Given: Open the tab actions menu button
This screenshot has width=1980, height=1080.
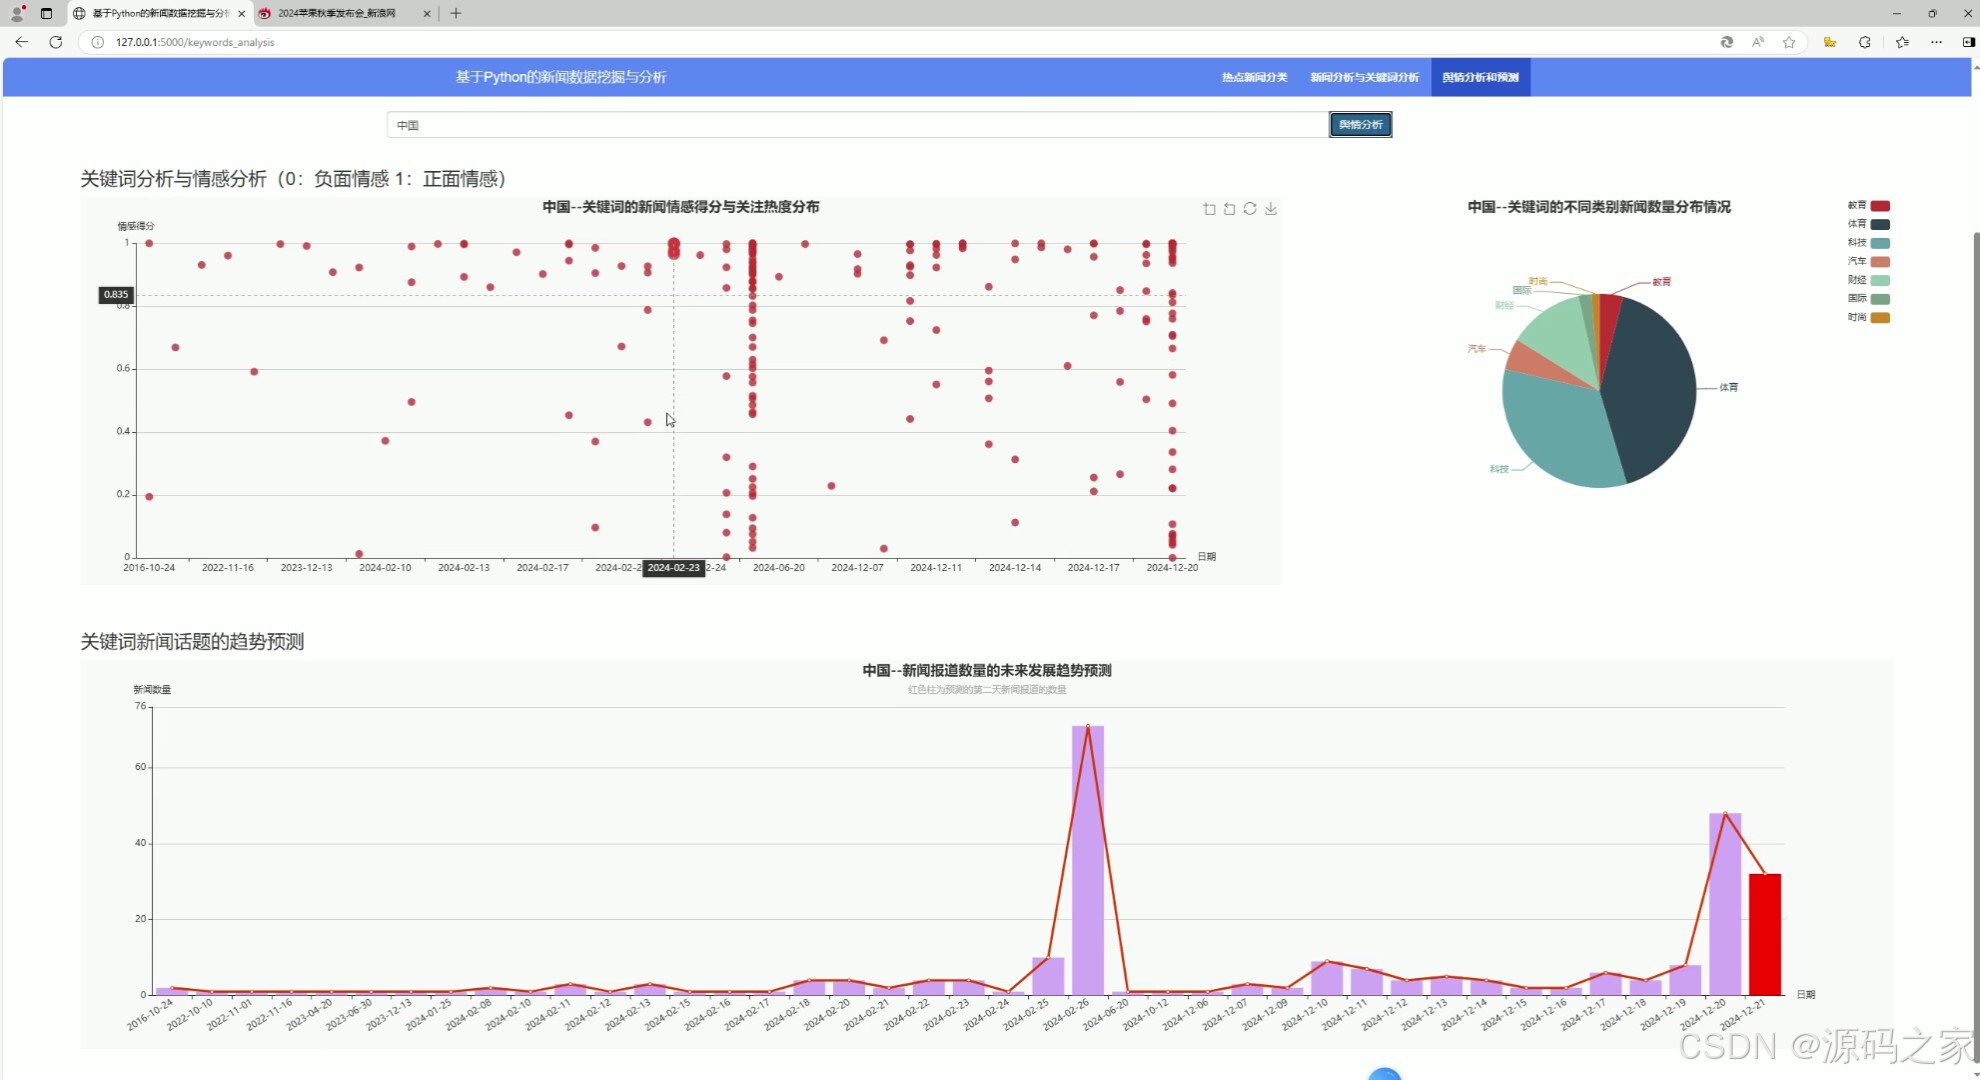Looking at the screenshot, I should click(x=46, y=13).
